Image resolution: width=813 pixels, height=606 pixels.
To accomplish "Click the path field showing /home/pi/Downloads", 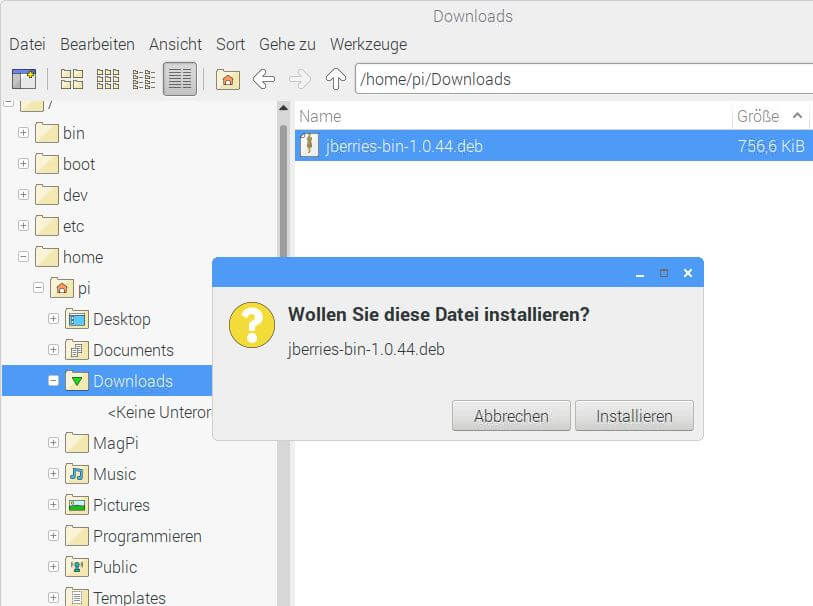I will tap(580, 79).
